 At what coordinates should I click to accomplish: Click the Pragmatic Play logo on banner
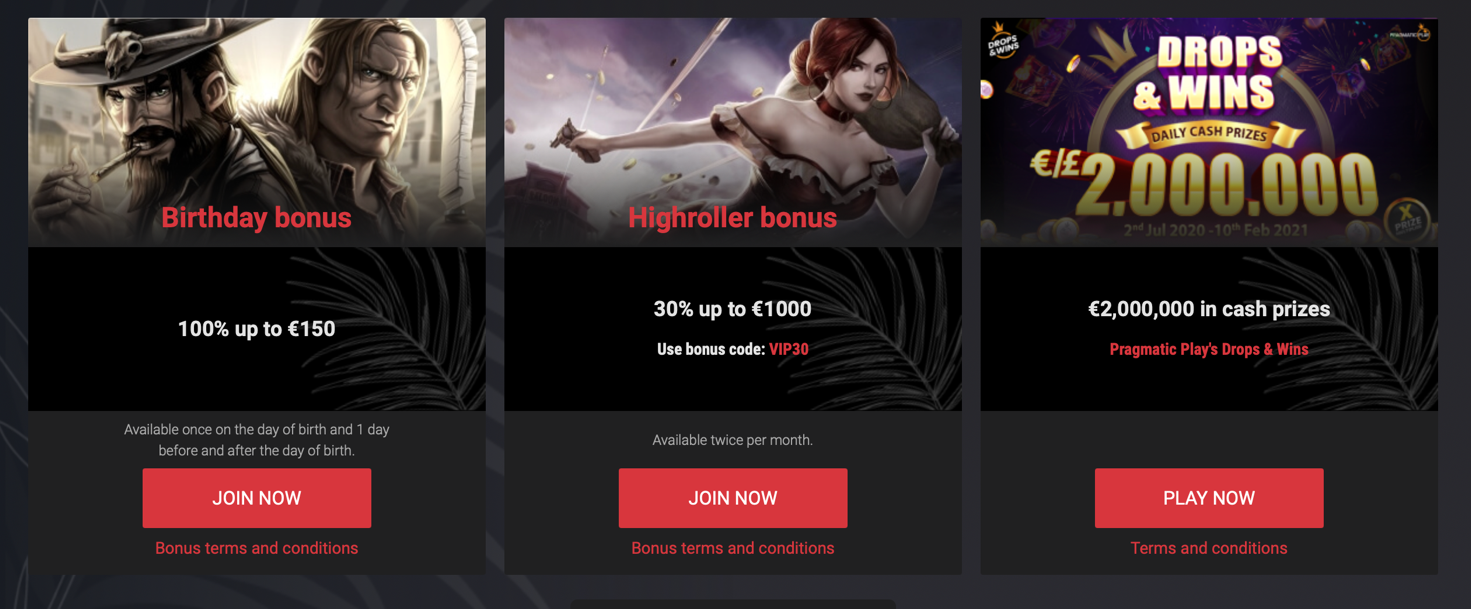pyautogui.click(x=1410, y=34)
